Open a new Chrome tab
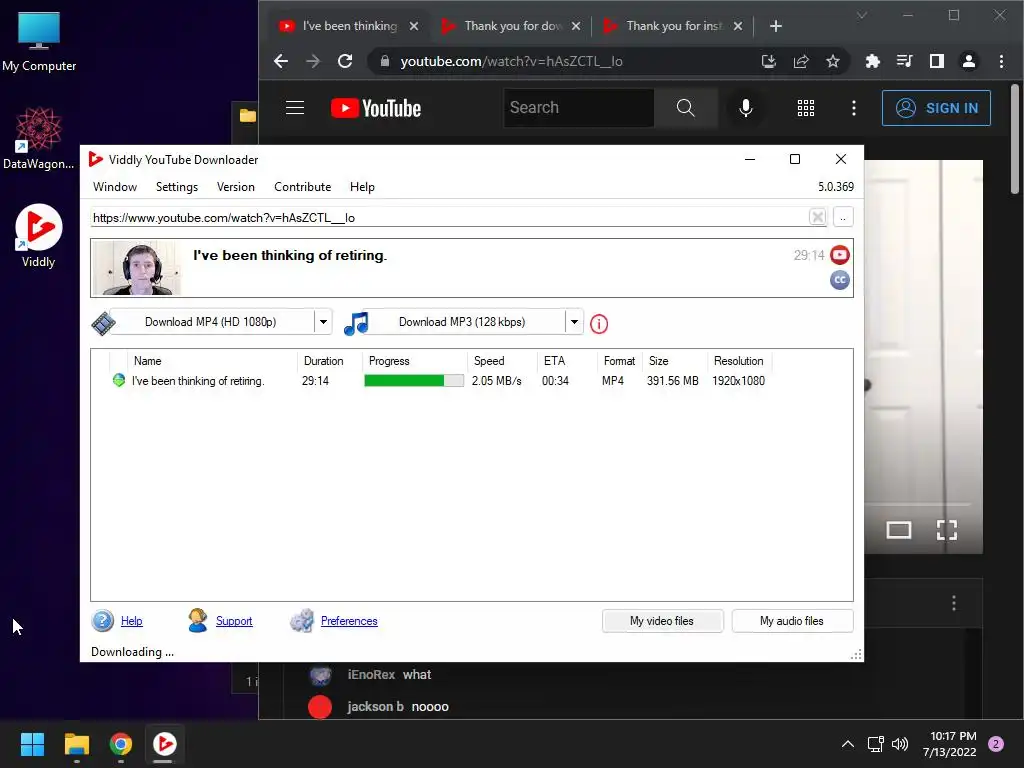Screen dimensions: 1024x768 click(776, 26)
